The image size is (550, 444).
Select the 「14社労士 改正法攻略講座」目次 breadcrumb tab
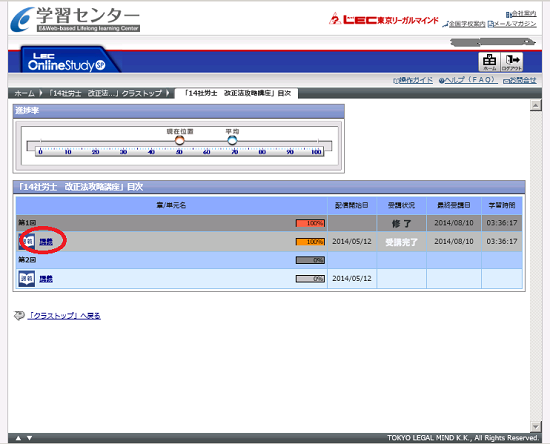point(237,93)
